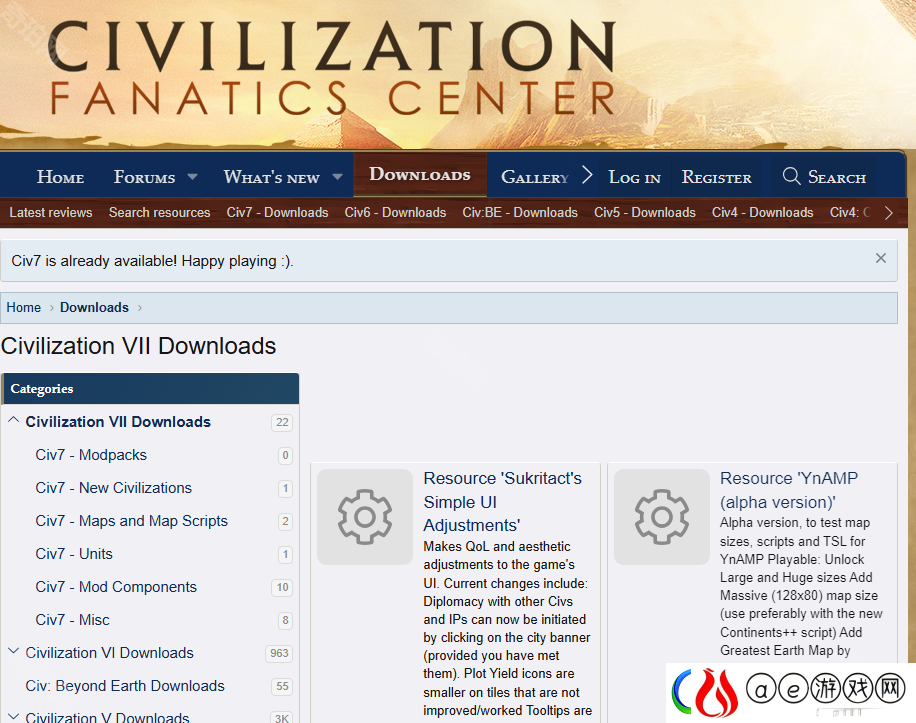
Task: Open Civ:BE - Downloads sub-navigation link
Action: (520, 213)
